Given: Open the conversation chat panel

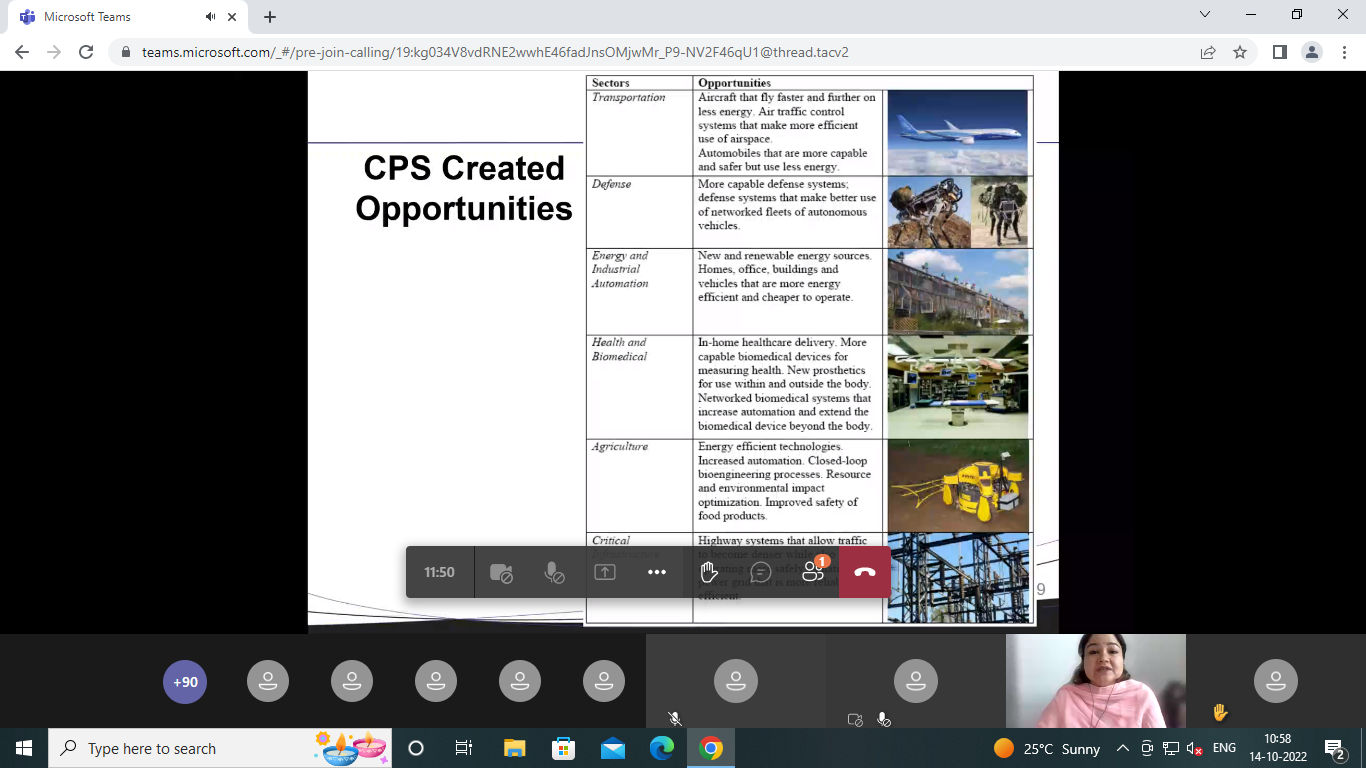Looking at the screenshot, I should pyautogui.click(x=761, y=572).
